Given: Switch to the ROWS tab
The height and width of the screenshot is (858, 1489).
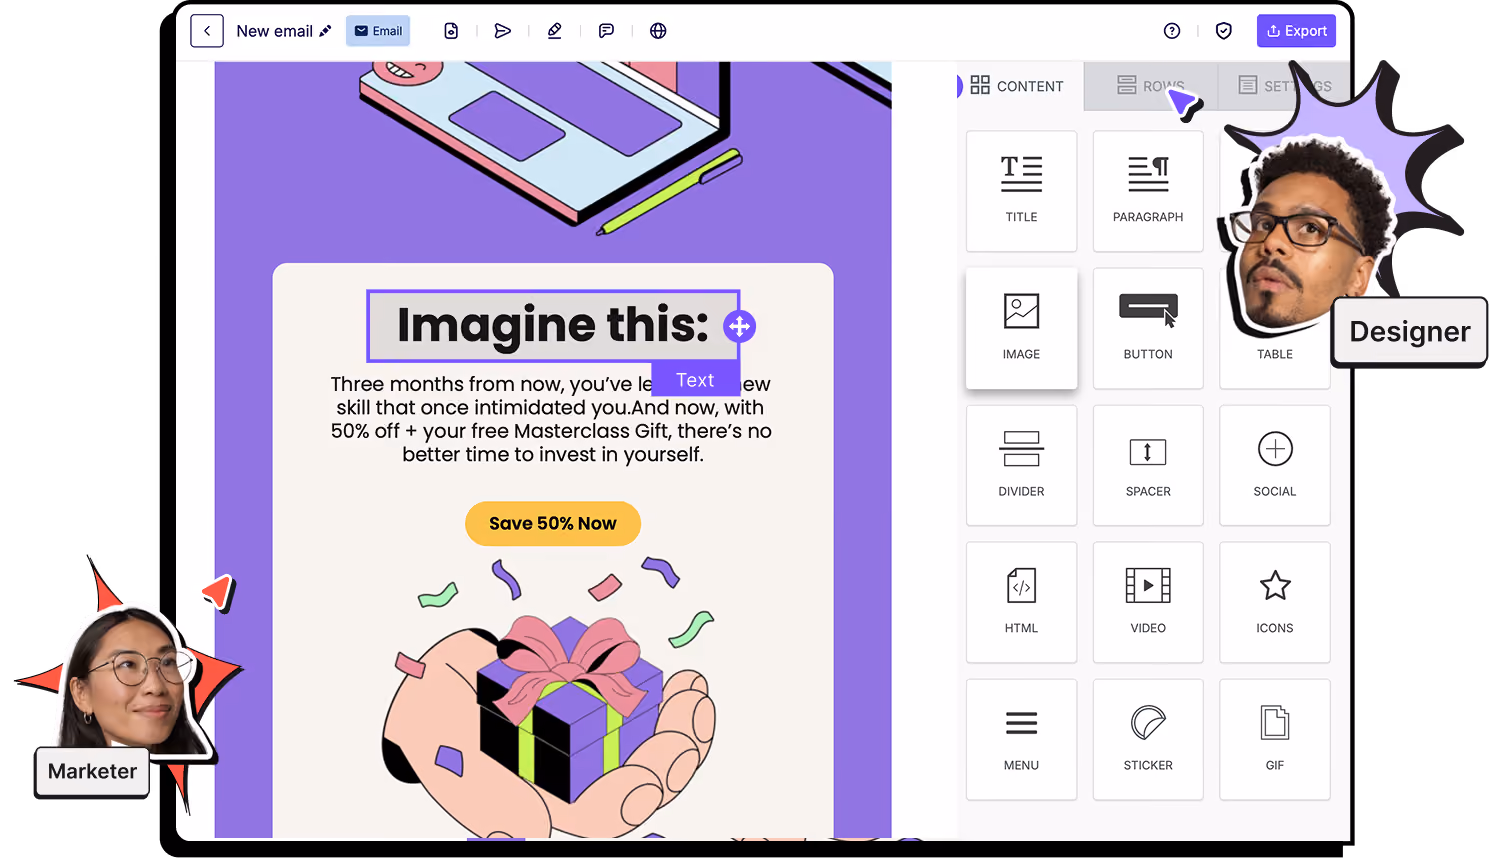Looking at the screenshot, I should pos(1151,86).
